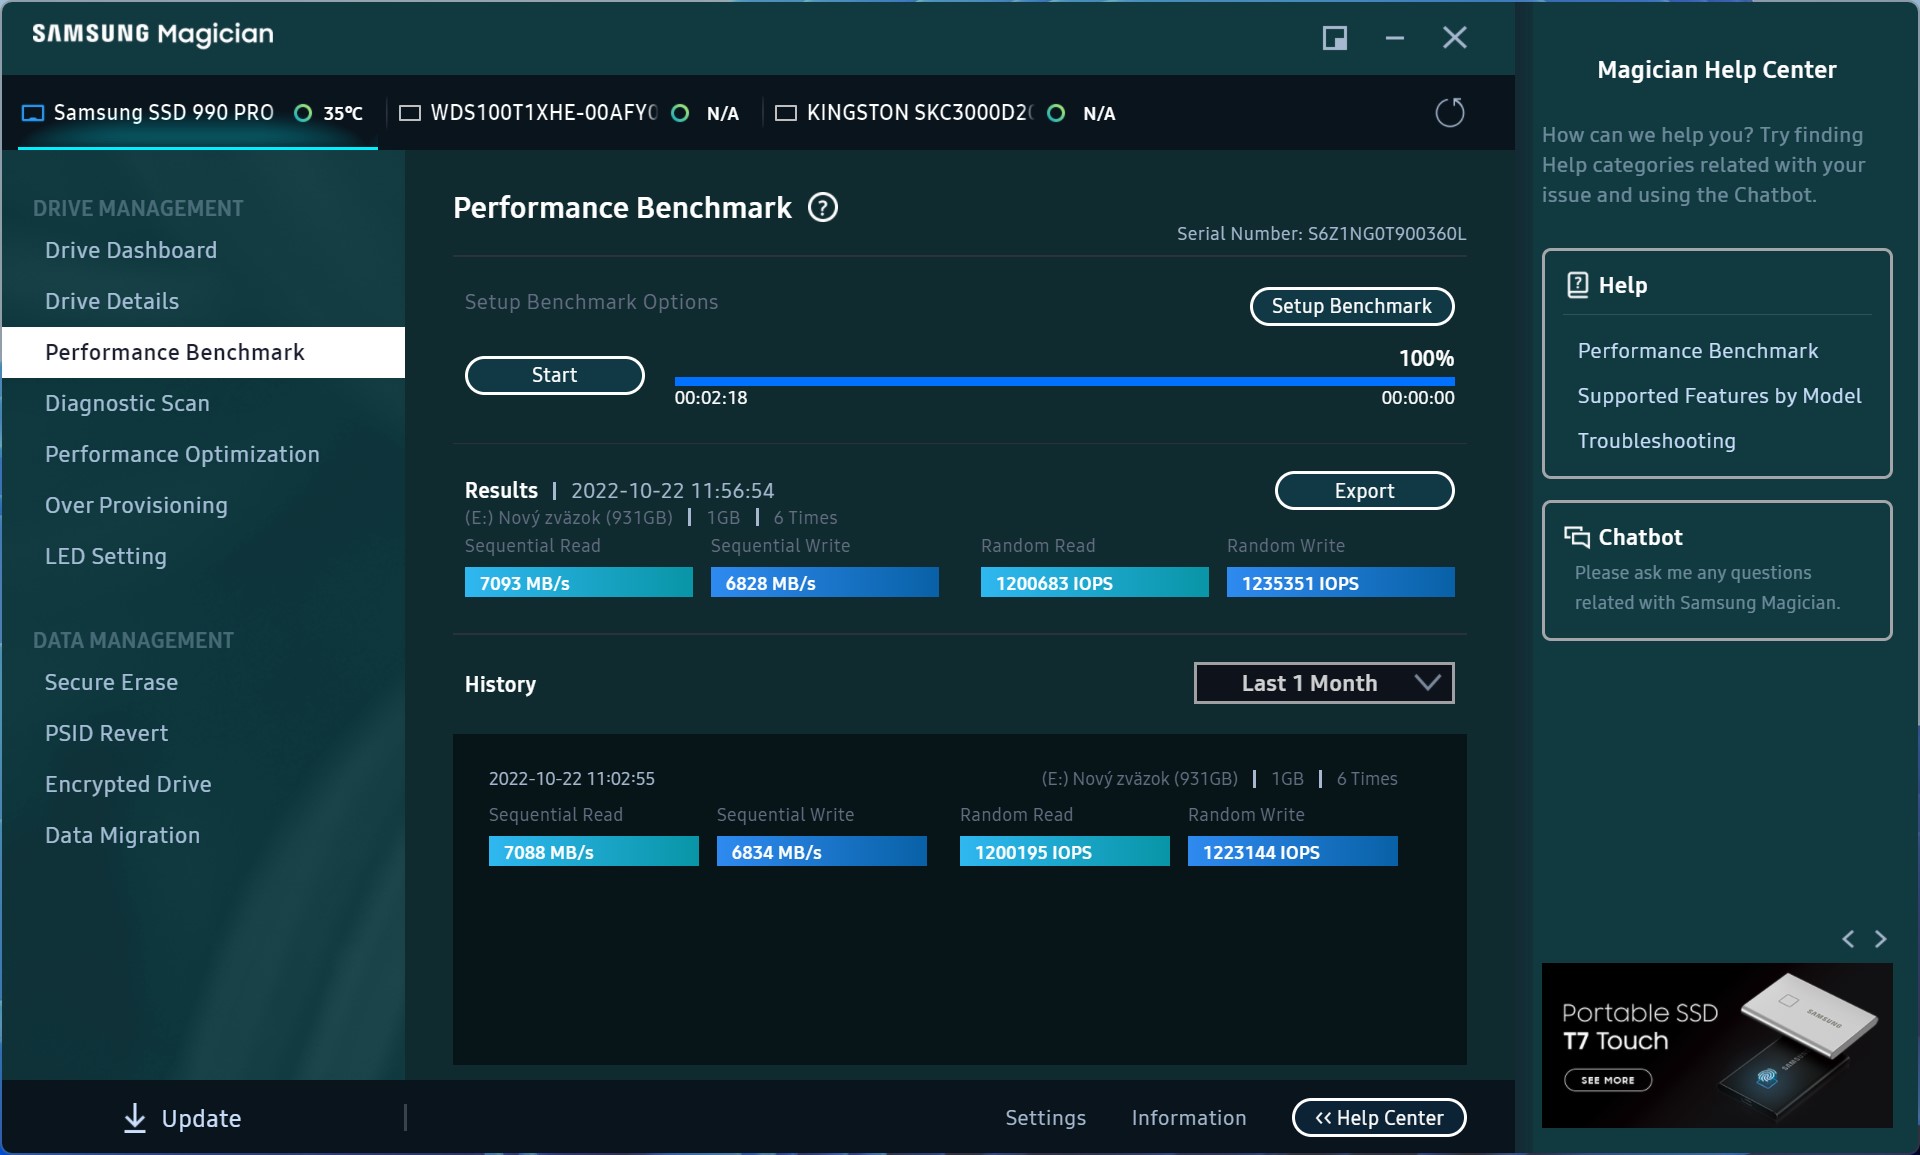Click the help question mark beside Performance Benchmark
This screenshot has width=1920, height=1155.
pyautogui.click(x=822, y=208)
